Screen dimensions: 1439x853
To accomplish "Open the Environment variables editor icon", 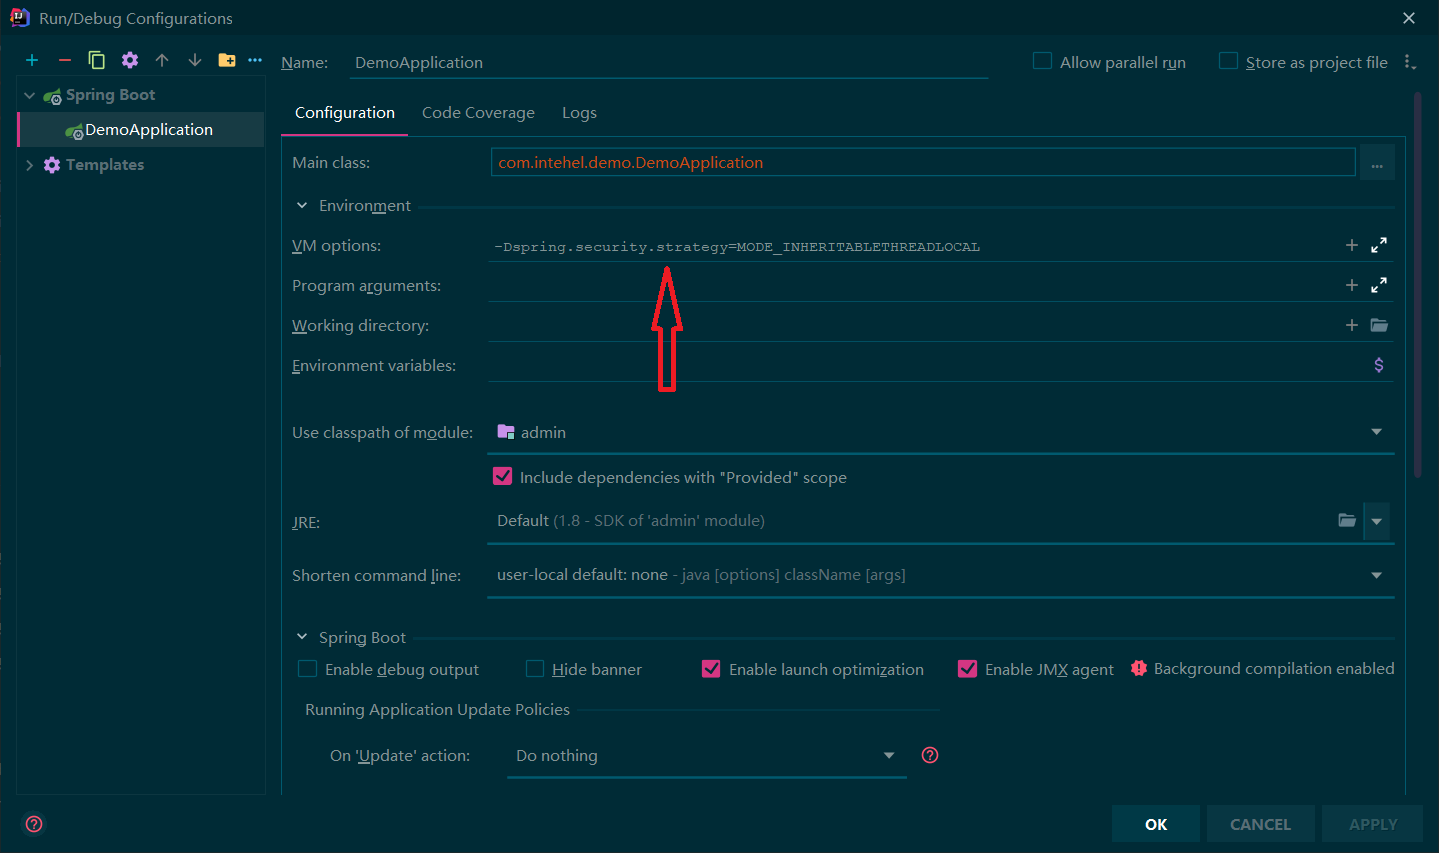I will coord(1379,365).
